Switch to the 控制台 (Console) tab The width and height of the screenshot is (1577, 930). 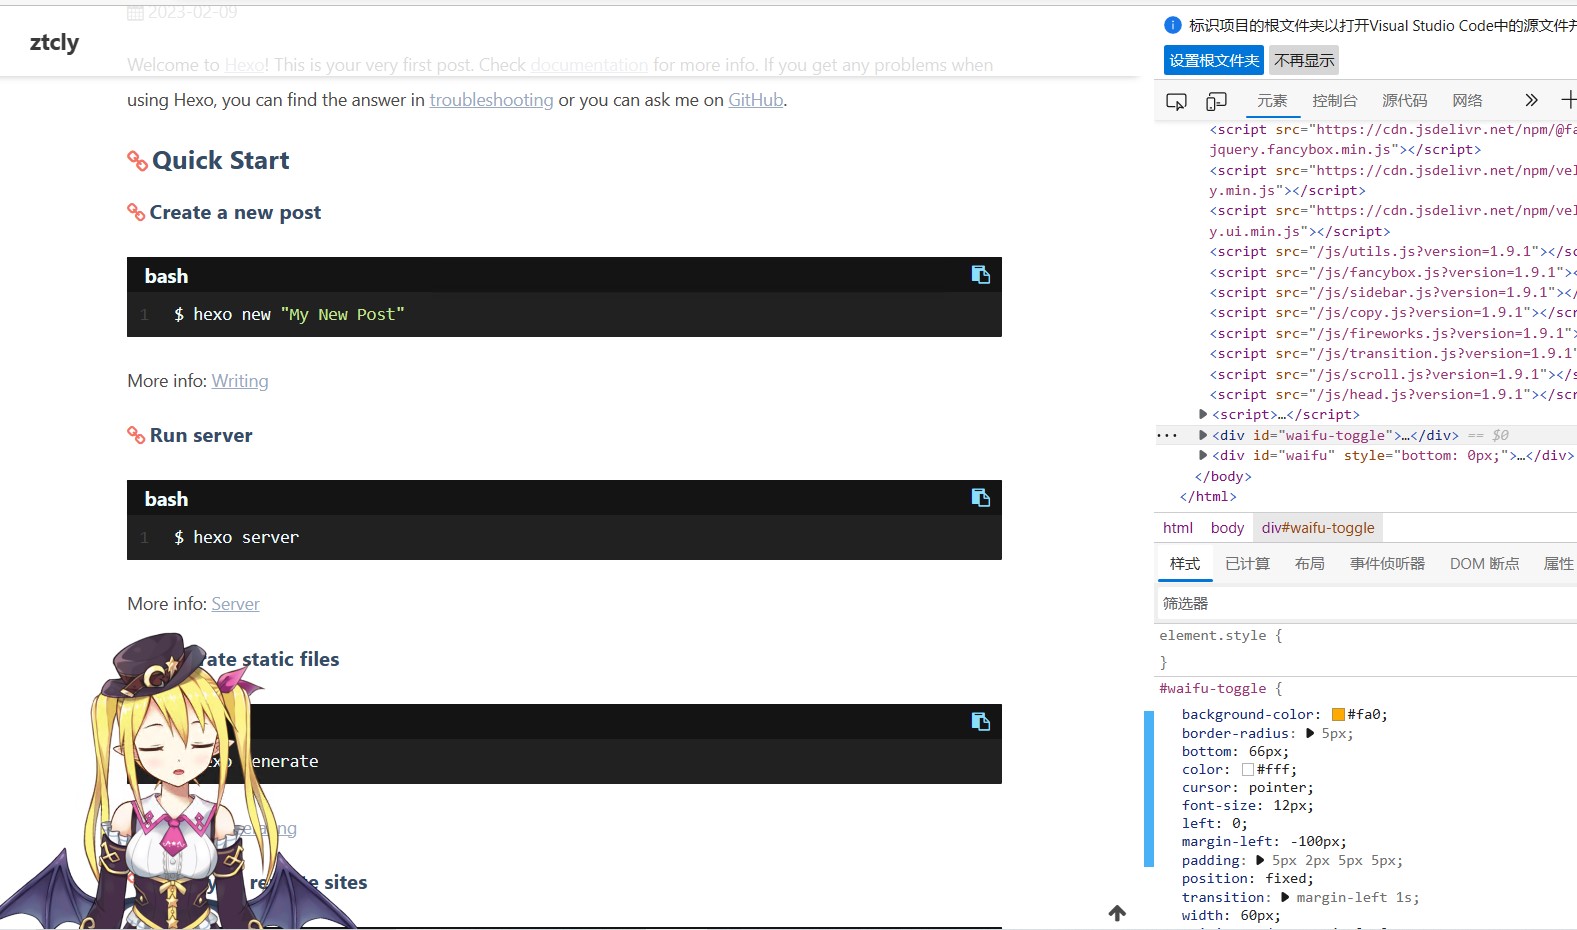(1335, 101)
